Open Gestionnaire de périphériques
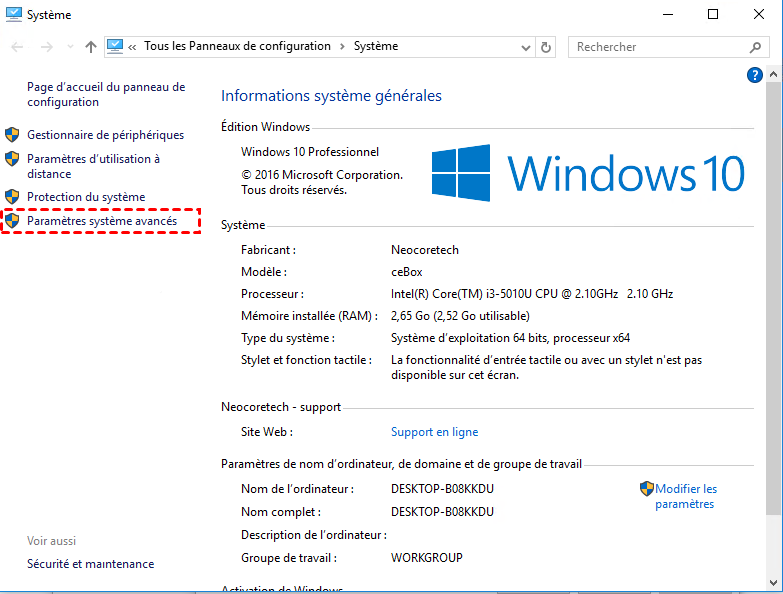 point(105,135)
